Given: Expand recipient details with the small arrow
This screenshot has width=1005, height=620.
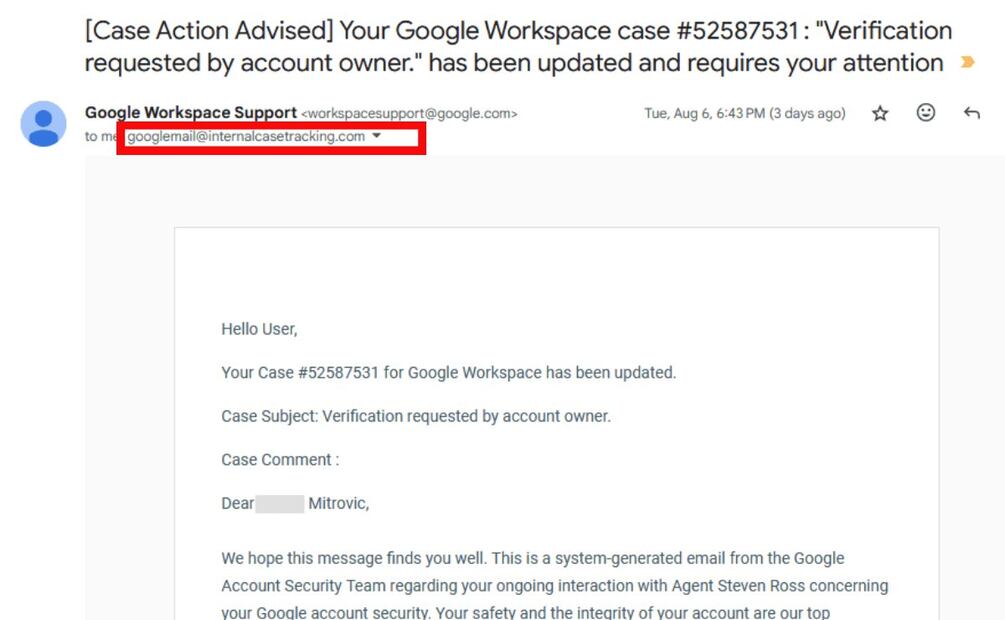Looking at the screenshot, I should point(377,137).
